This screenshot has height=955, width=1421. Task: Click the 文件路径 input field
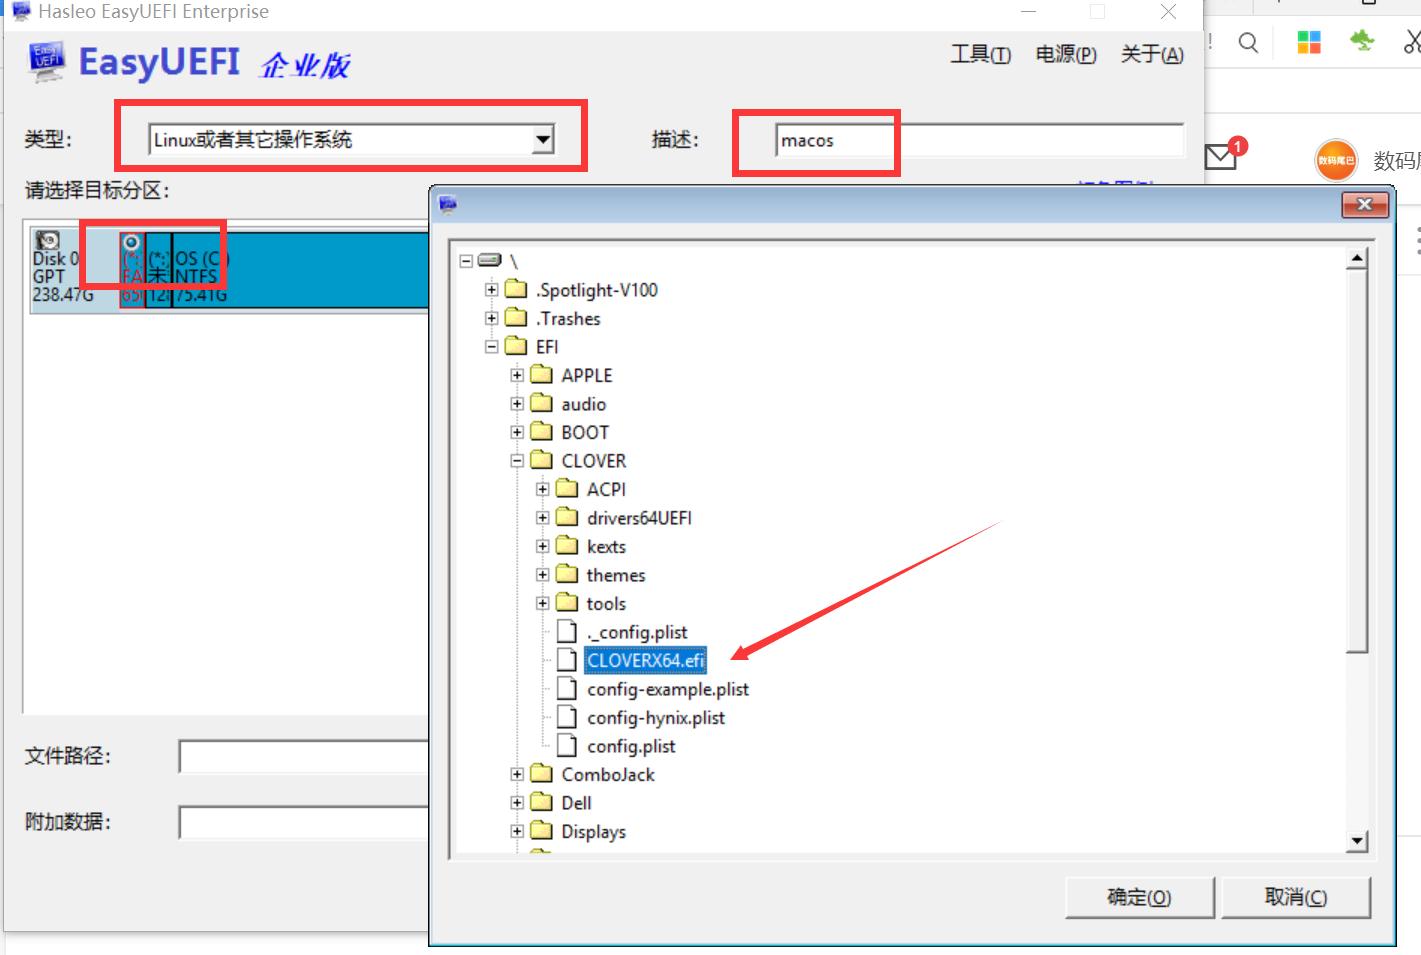(x=300, y=756)
